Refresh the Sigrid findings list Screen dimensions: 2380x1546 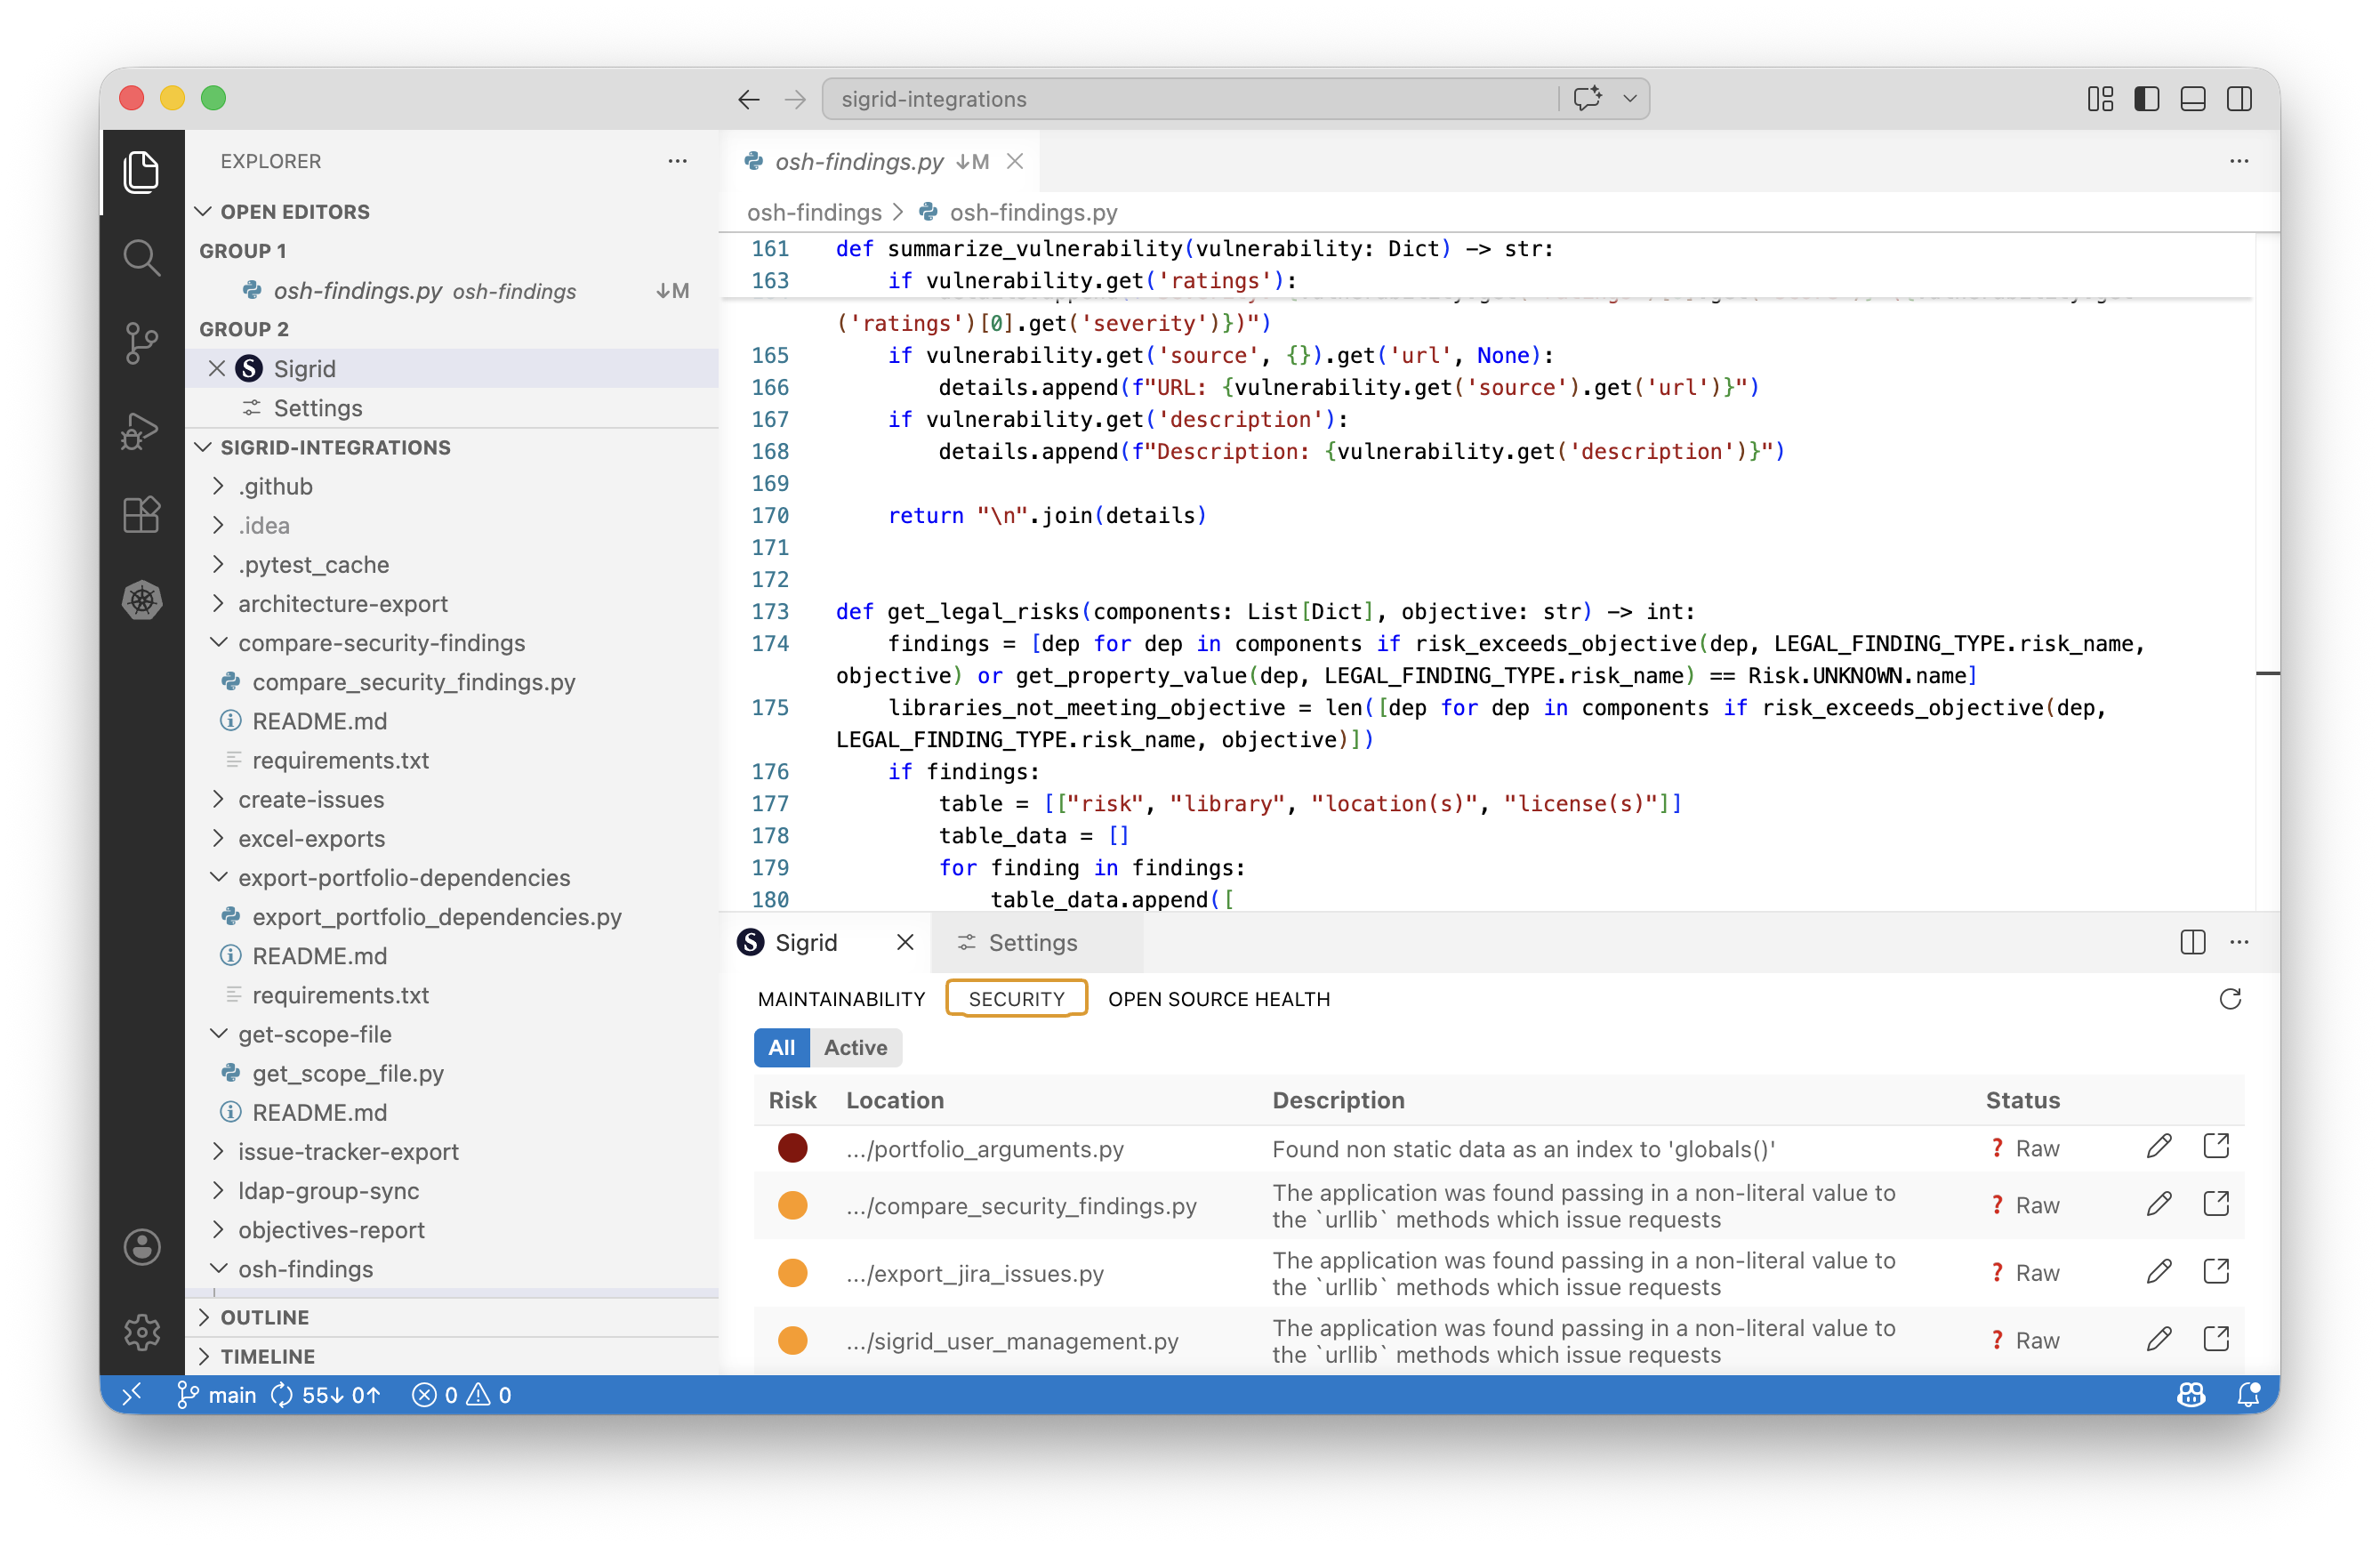[2229, 999]
